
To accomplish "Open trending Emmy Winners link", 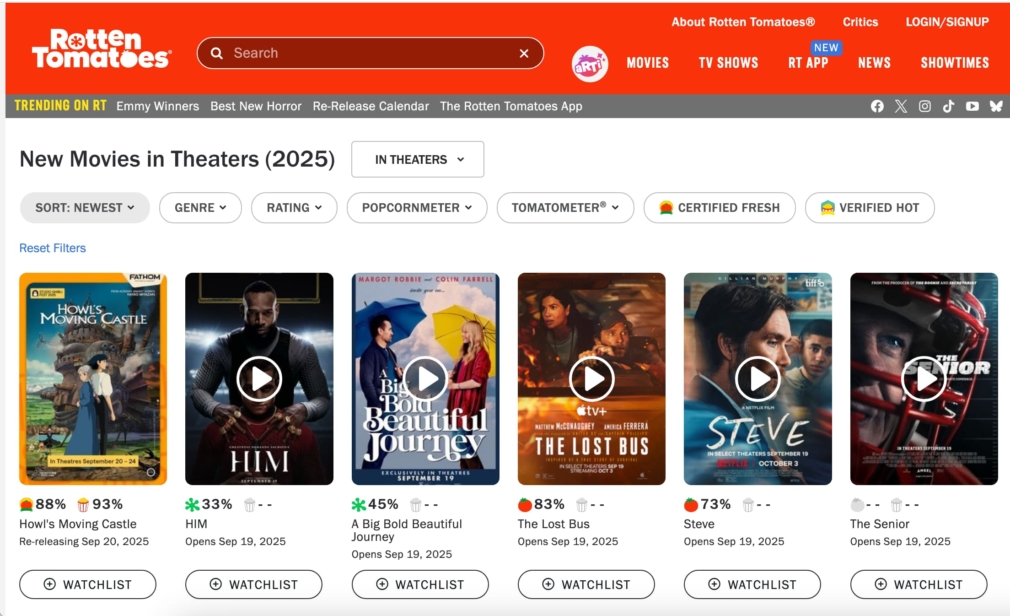I will pos(158,106).
